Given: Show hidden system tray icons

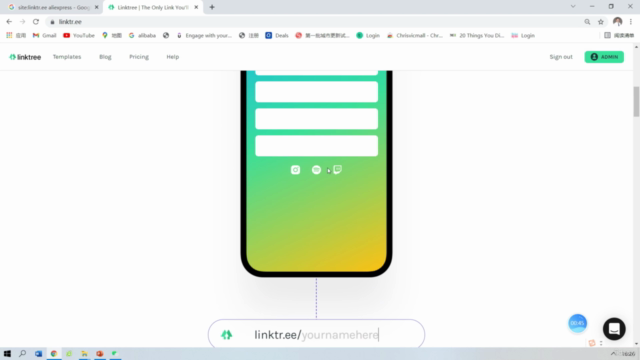Looking at the screenshot, I should coord(613,353).
